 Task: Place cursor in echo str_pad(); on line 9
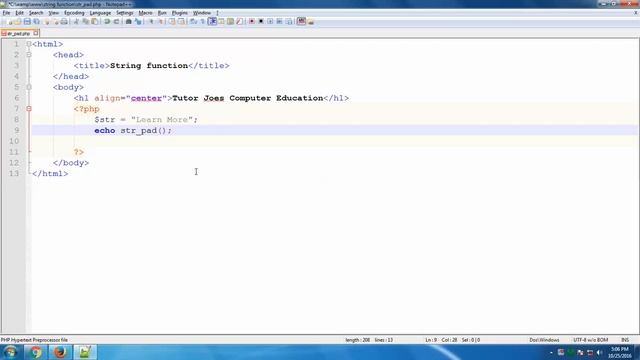coord(133,130)
